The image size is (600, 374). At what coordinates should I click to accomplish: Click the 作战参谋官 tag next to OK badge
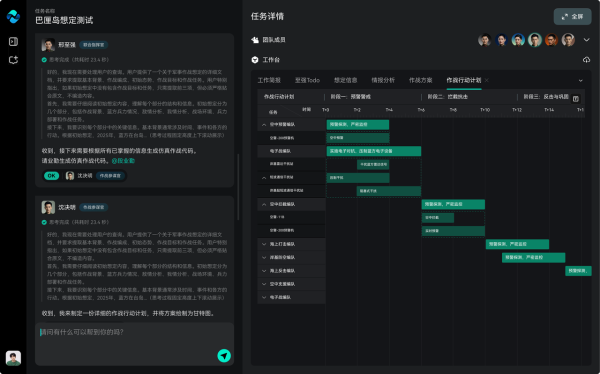pyautogui.click(x=110, y=176)
